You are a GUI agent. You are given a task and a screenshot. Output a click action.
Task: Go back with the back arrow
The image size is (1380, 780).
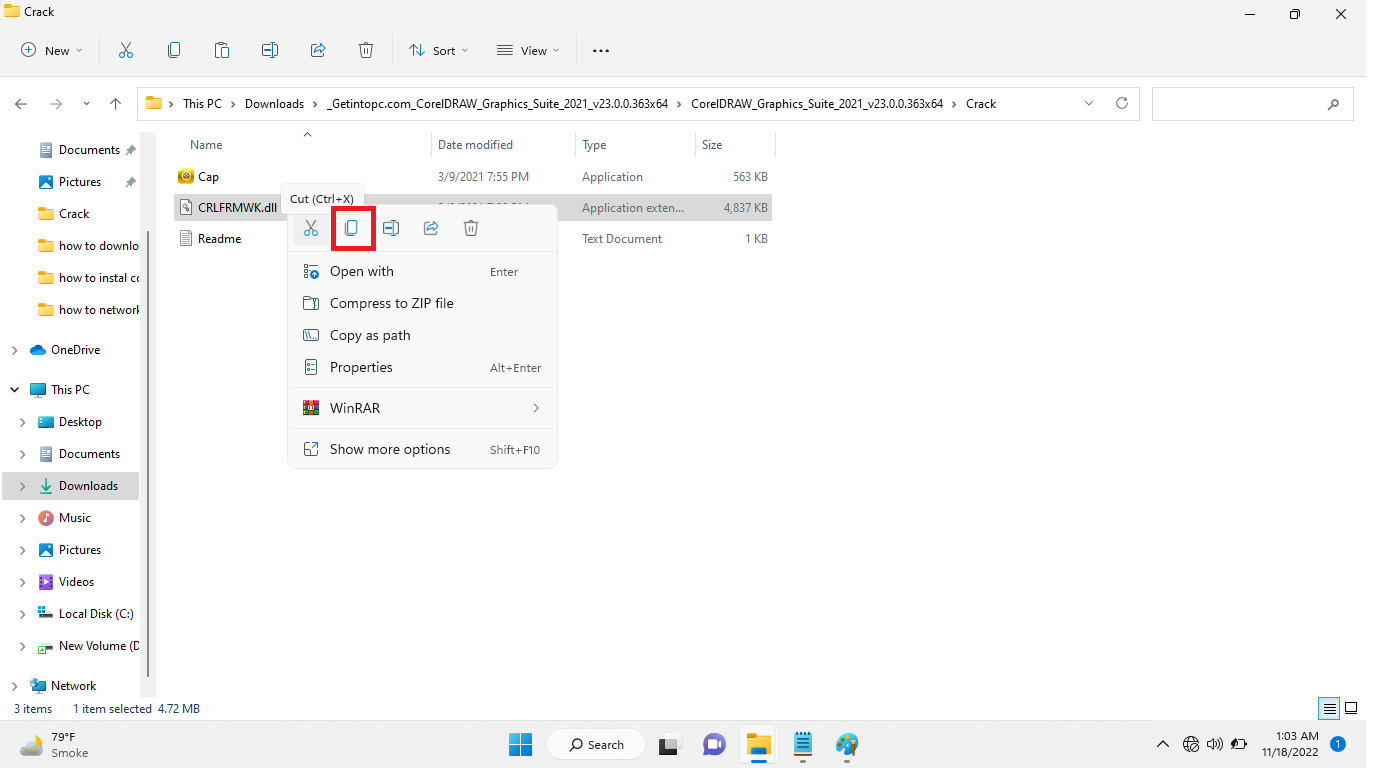pyautogui.click(x=21, y=103)
